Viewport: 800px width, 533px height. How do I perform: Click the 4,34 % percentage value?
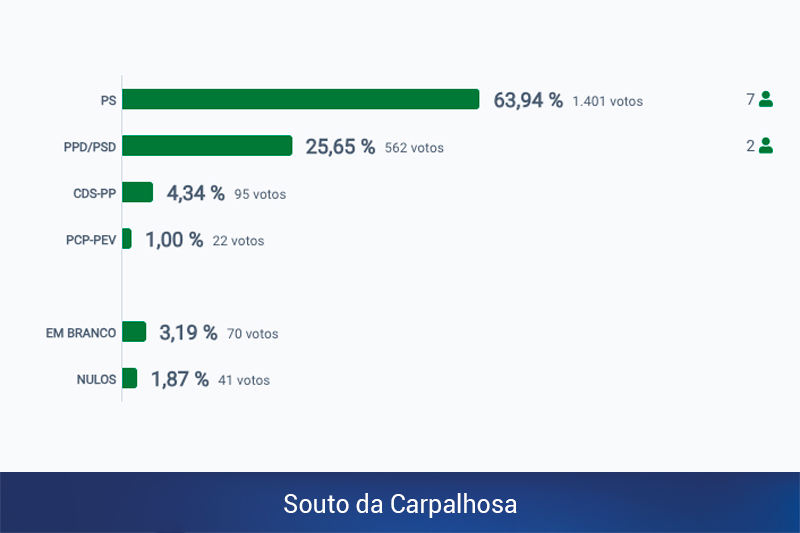click(x=195, y=193)
